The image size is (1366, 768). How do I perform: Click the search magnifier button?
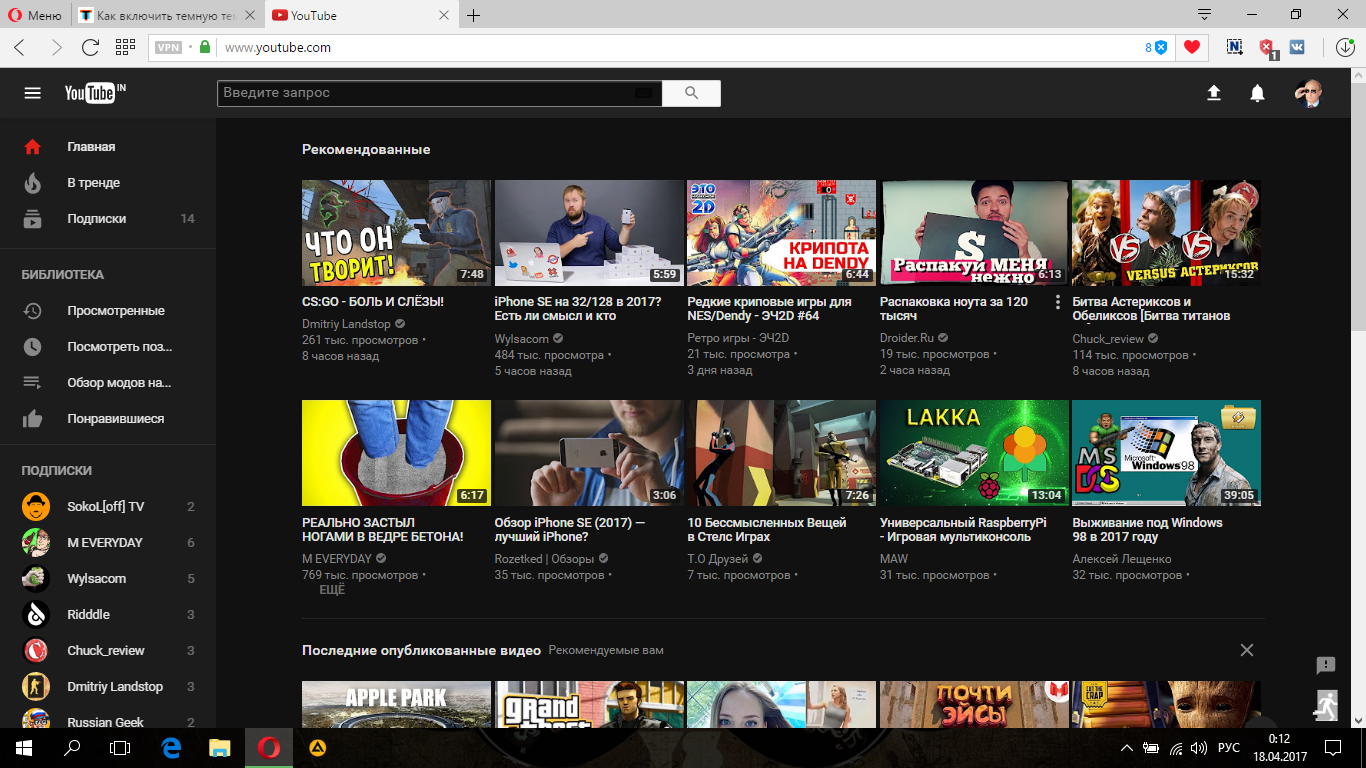click(x=691, y=93)
